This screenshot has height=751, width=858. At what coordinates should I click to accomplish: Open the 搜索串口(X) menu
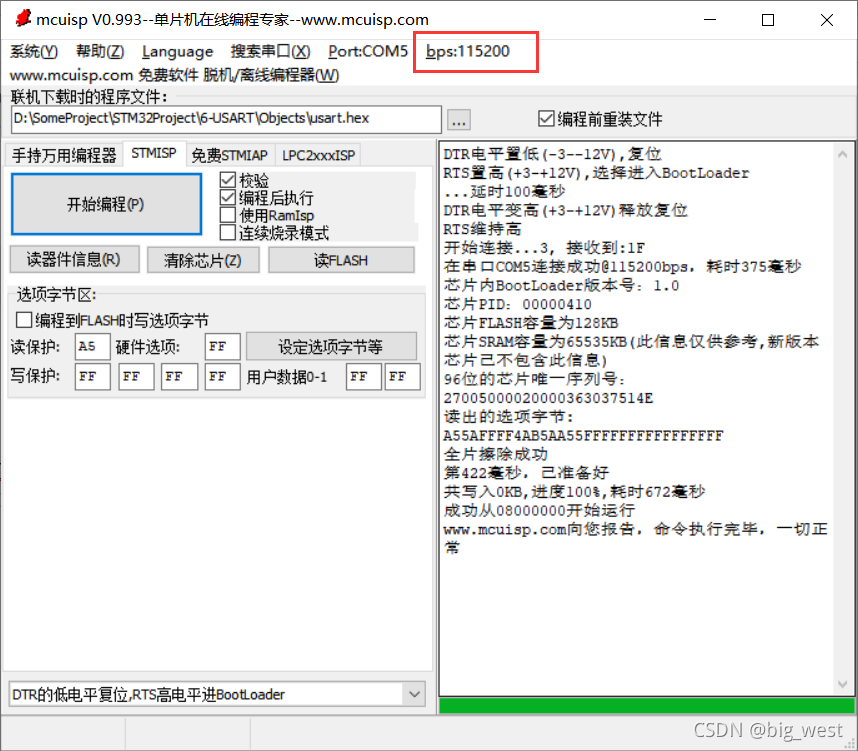click(x=270, y=51)
